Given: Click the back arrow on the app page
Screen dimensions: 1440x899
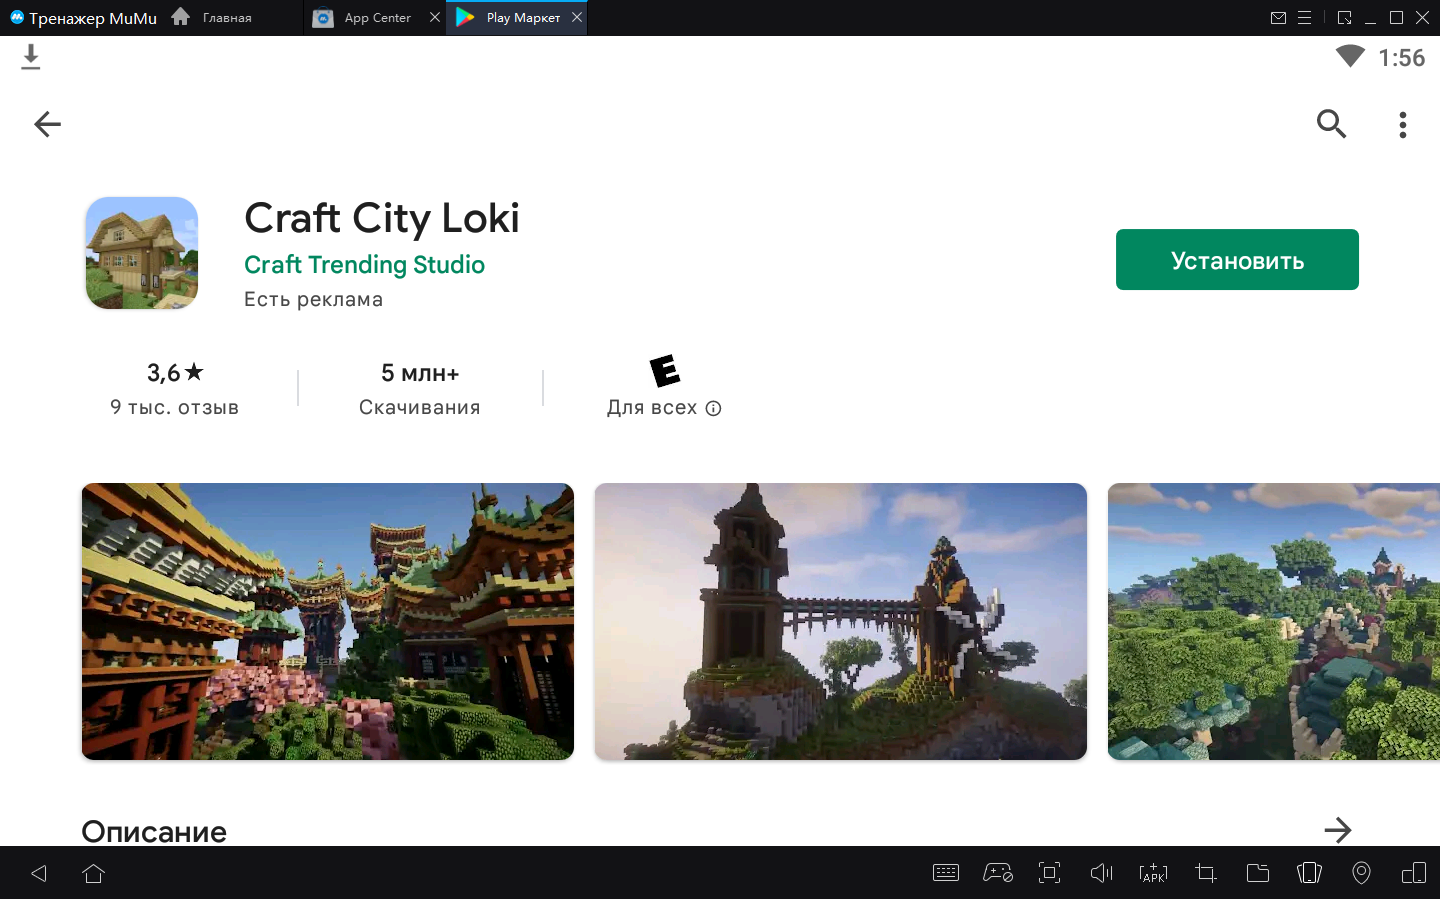Looking at the screenshot, I should coord(47,124).
